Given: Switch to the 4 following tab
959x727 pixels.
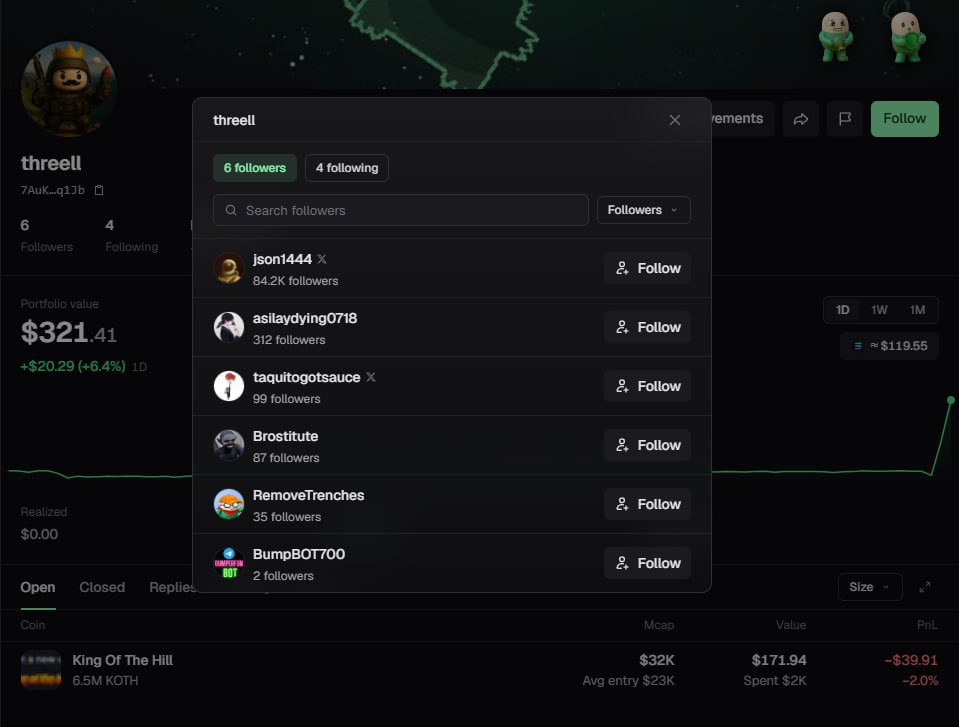Looking at the screenshot, I should [x=347, y=168].
